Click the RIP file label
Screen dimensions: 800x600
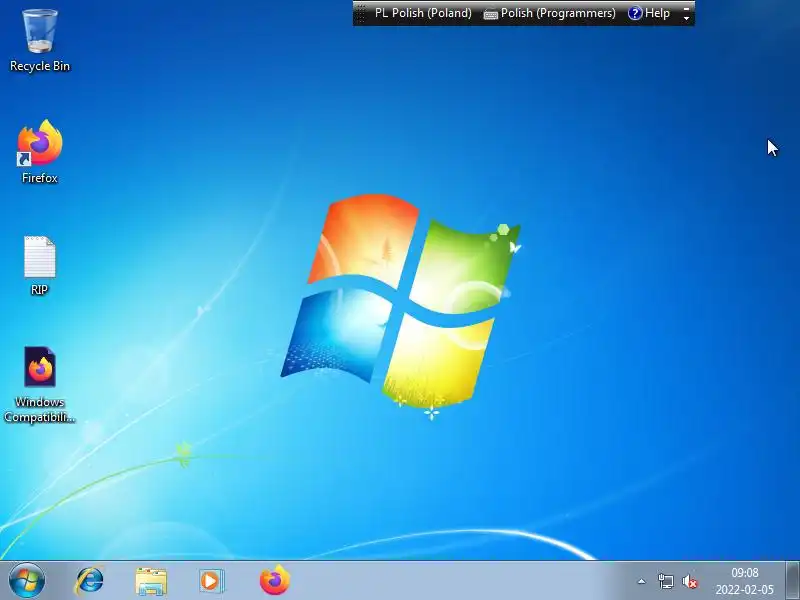pos(39,290)
